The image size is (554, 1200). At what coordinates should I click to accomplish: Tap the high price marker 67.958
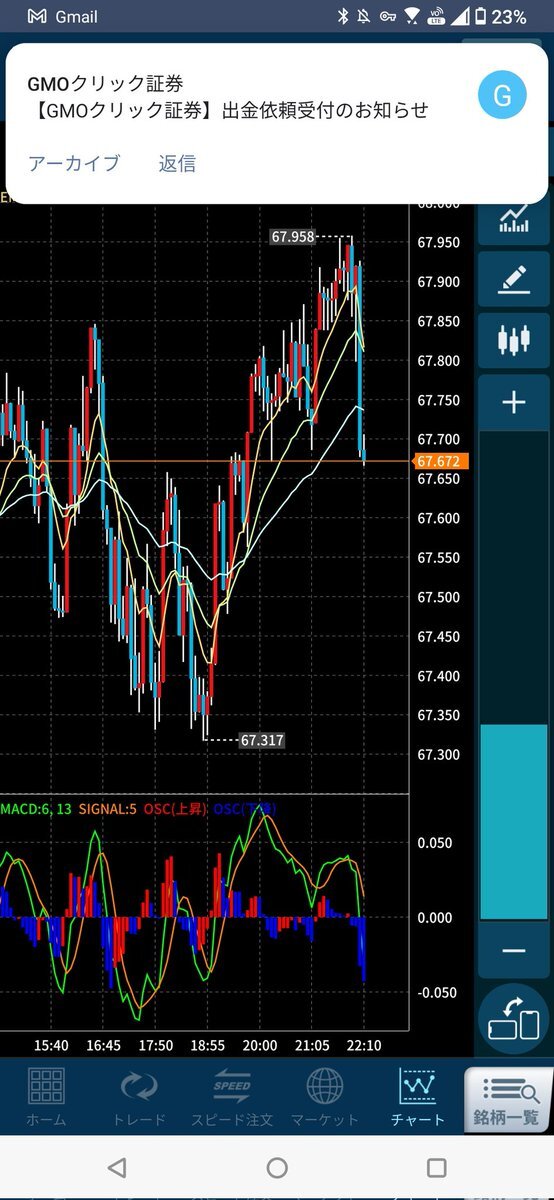[293, 237]
